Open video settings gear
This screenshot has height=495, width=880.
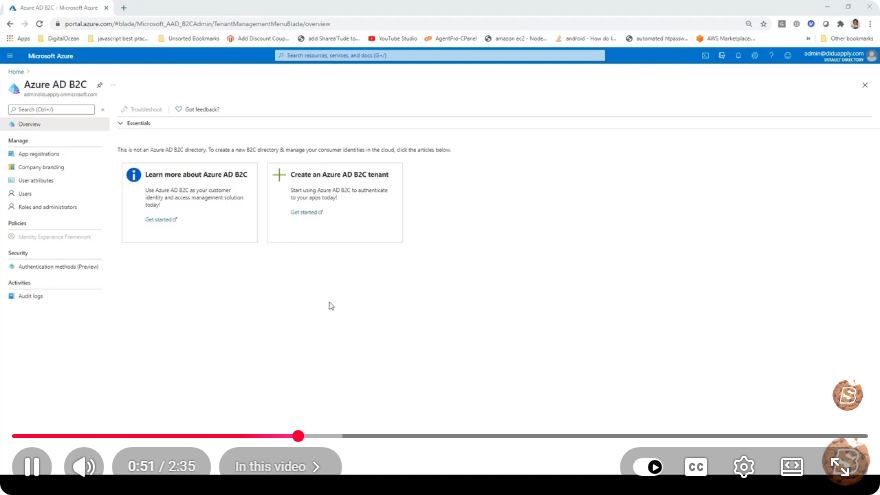click(744, 466)
